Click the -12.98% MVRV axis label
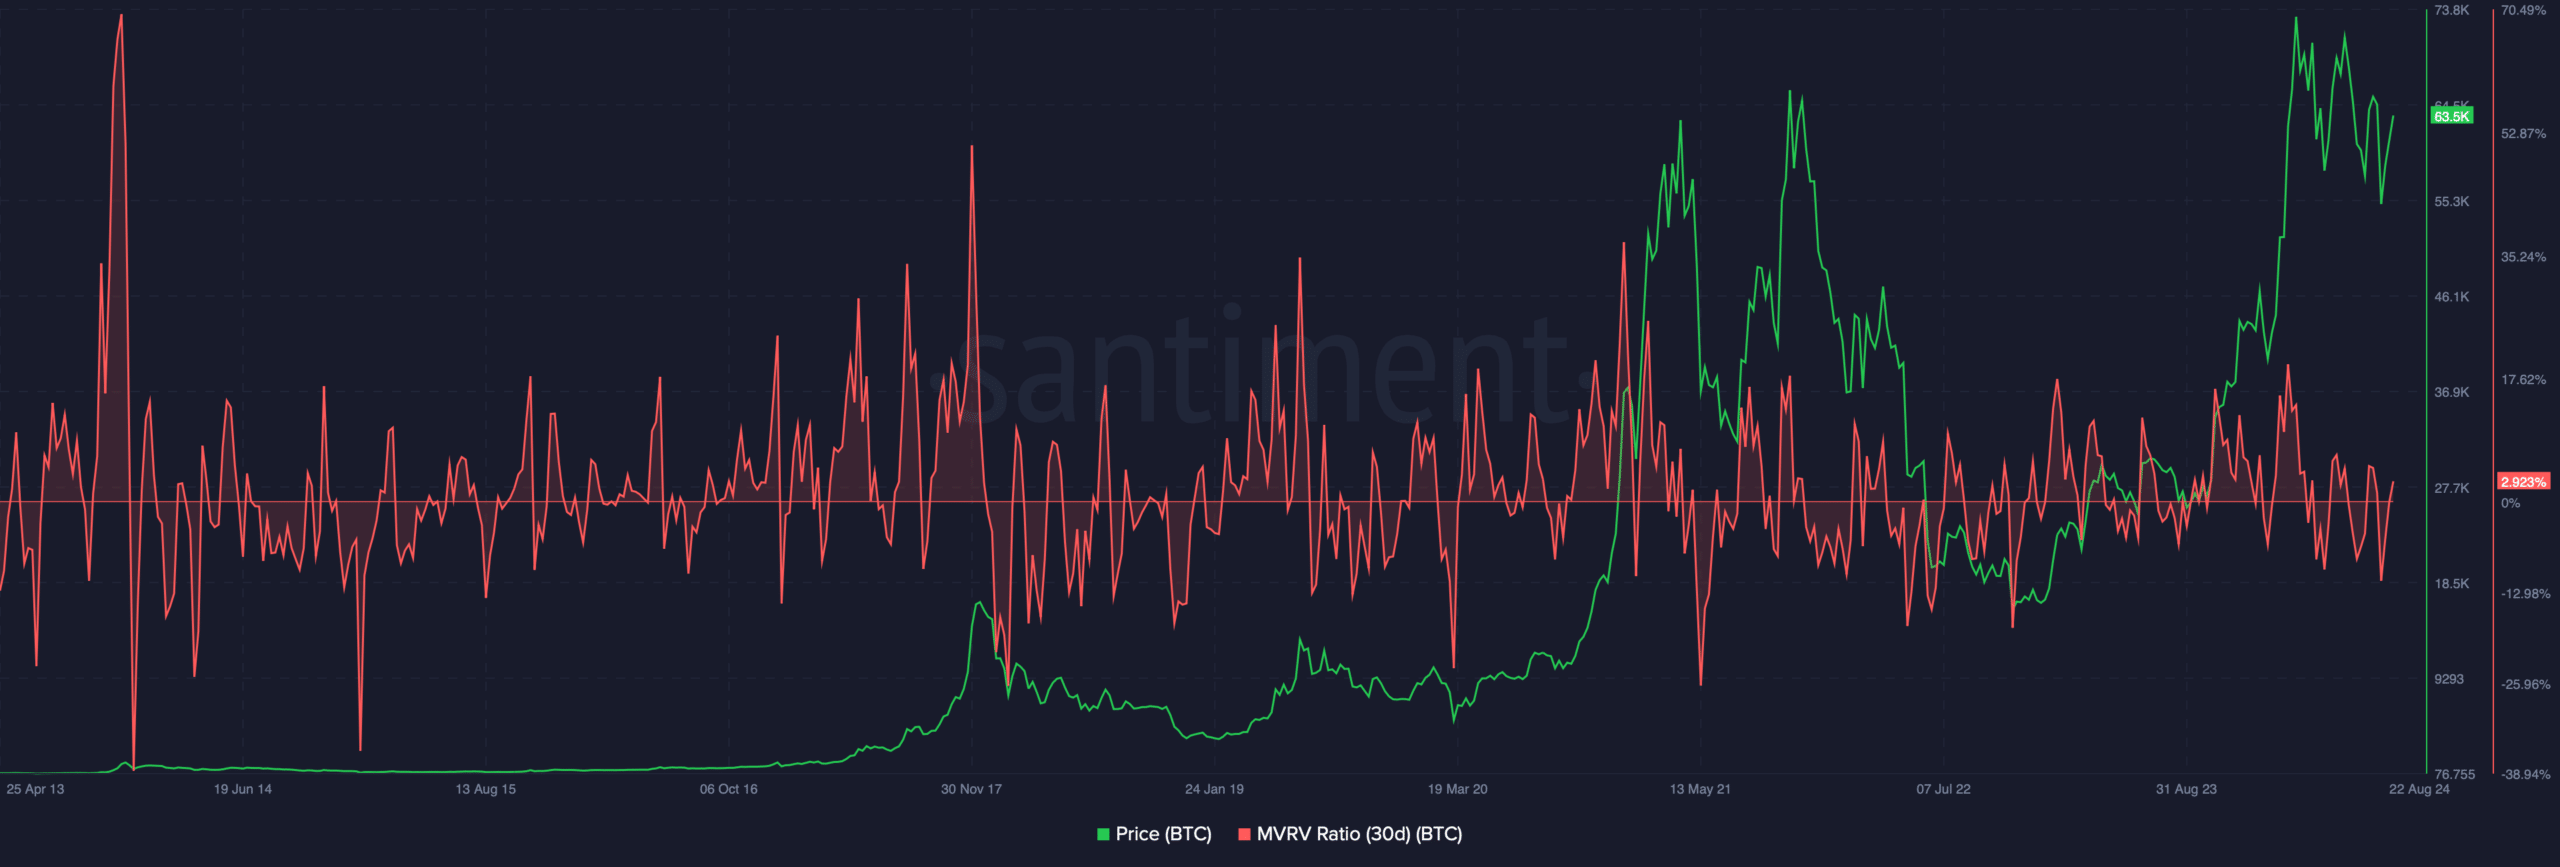The image size is (2560, 867). pos(2526,594)
